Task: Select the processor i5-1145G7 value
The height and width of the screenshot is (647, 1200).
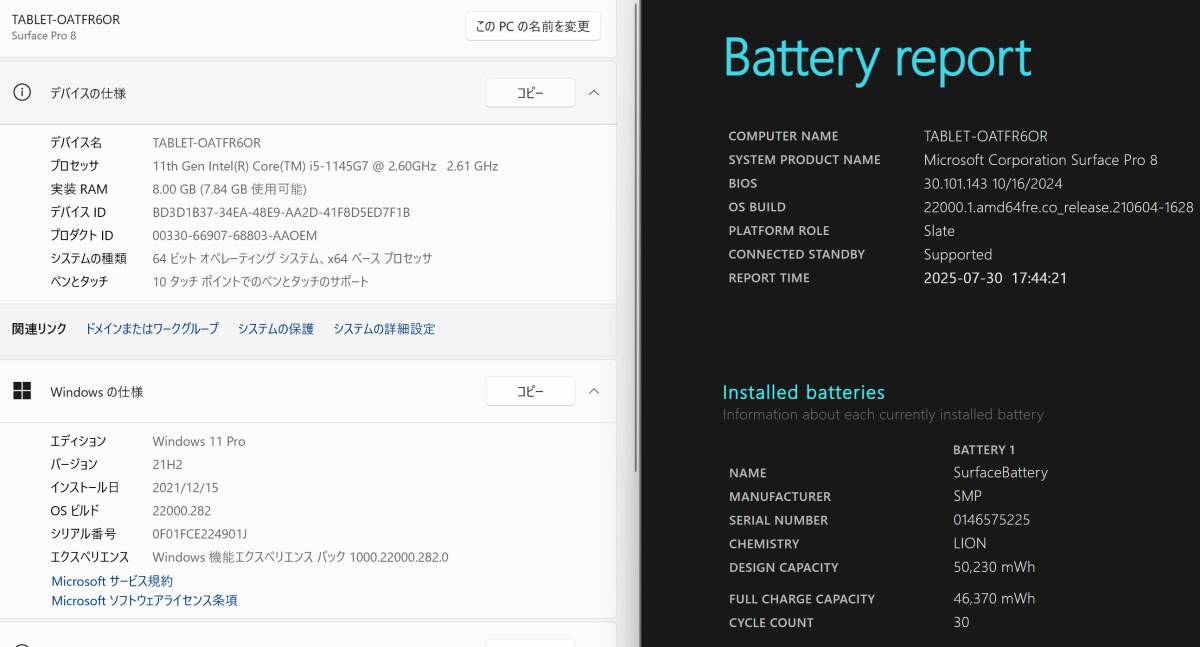Action: pyautogui.click(x=325, y=166)
